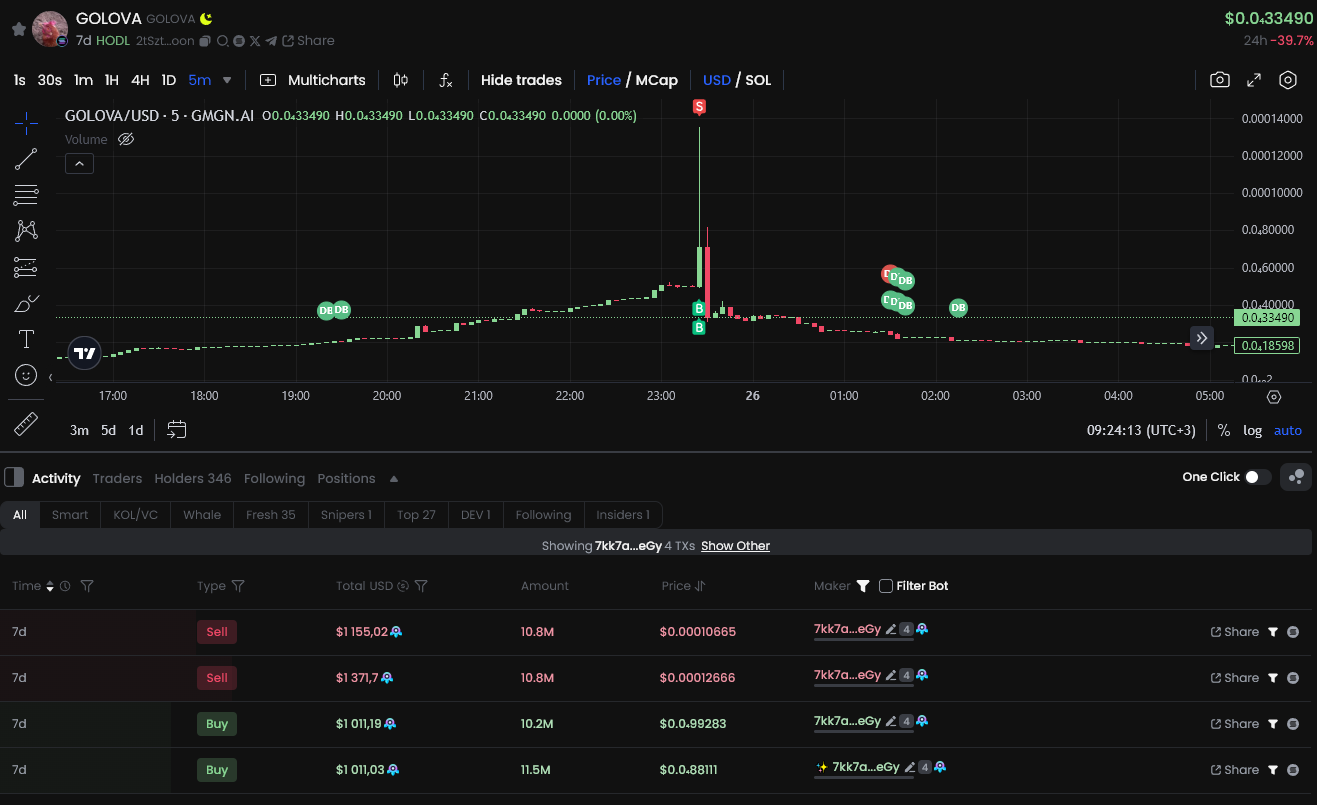Image resolution: width=1317 pixels, height=805 pixels.
Task: Open the emoji icons drawing tool
Action: click(26, 375)
